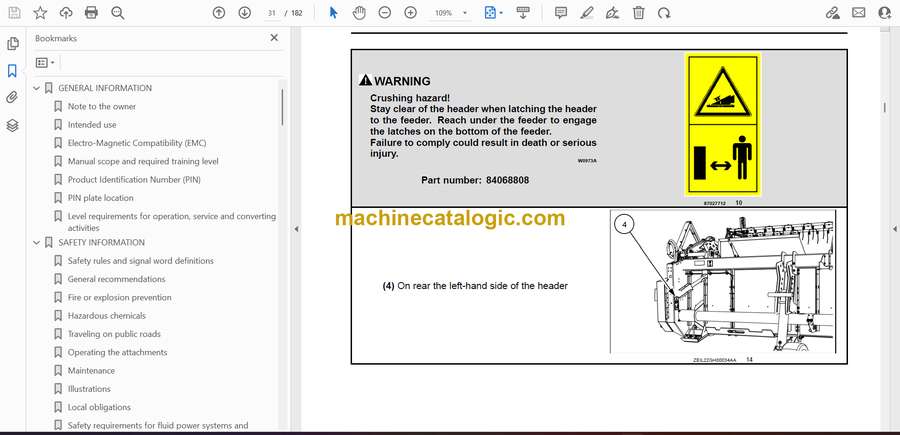Collapse the SAFETY INFORMATION bookmark section
This screenshot has width=900, height=435.
tap(37, 243)
